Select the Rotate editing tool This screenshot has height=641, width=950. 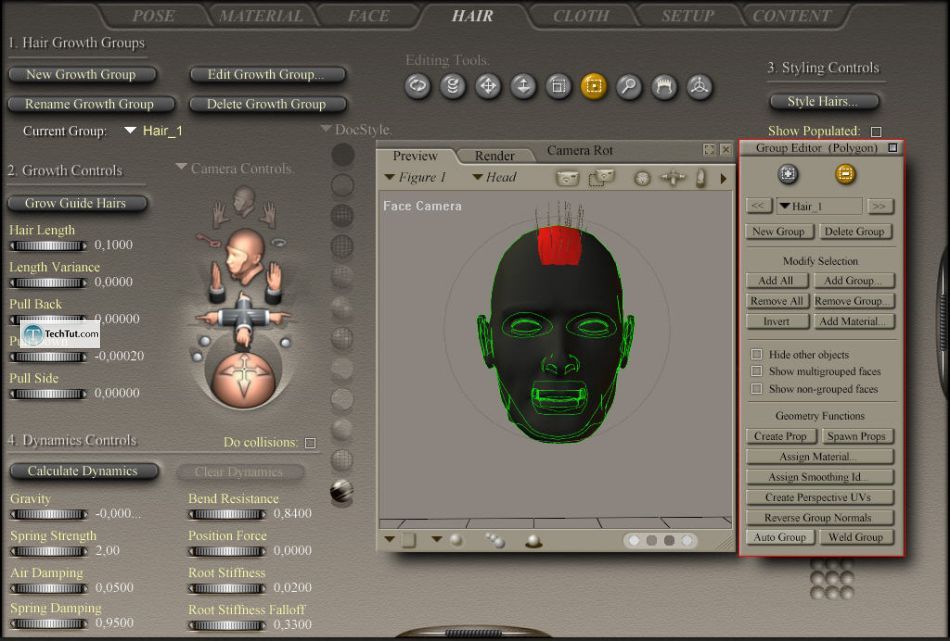418,87
